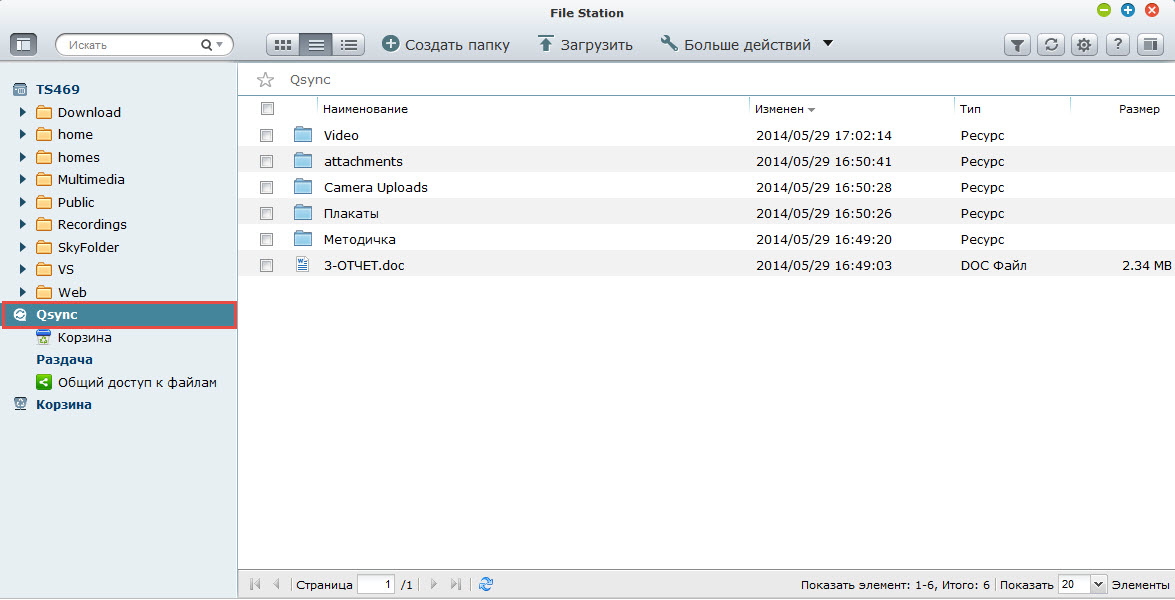Go to the next page arrow
The image size is (1175, 600).
(x=433, y=584)
